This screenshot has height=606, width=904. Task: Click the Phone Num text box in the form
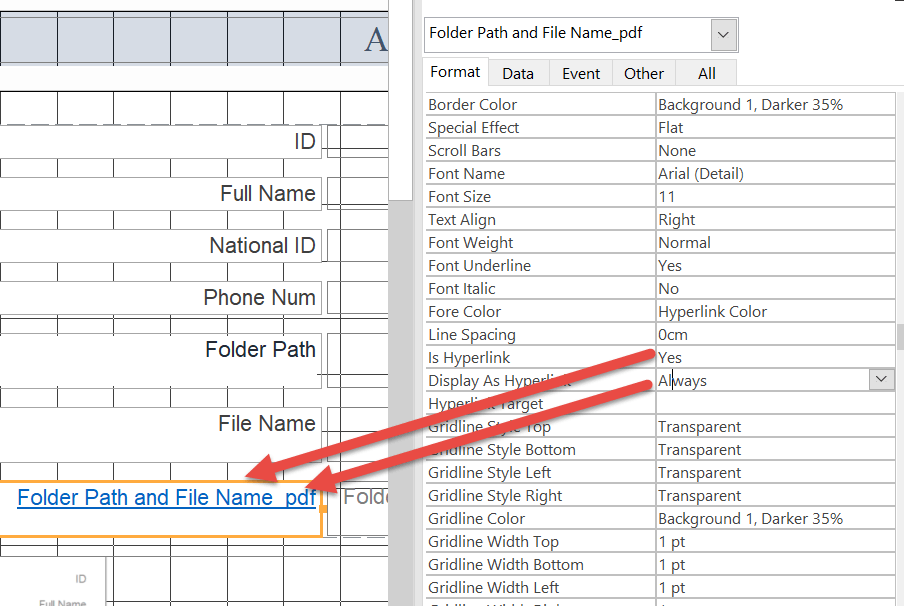(357, 298)
